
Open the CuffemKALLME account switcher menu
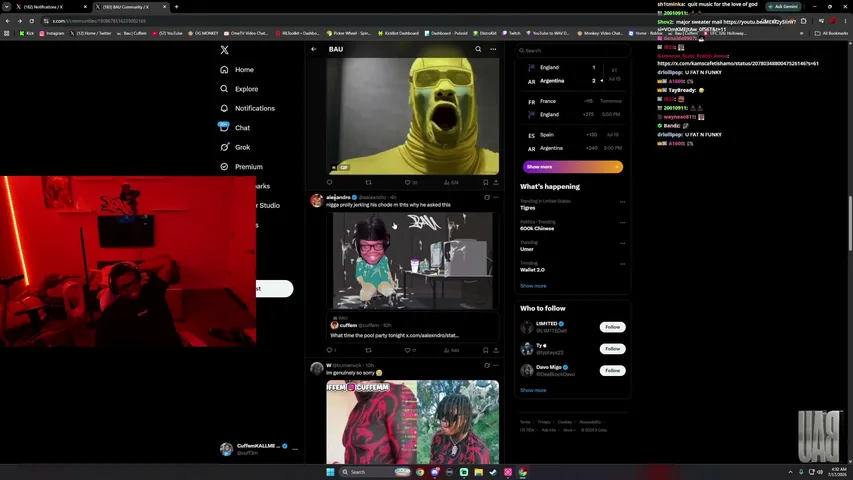pyautogui.click(x=259, y=449)
